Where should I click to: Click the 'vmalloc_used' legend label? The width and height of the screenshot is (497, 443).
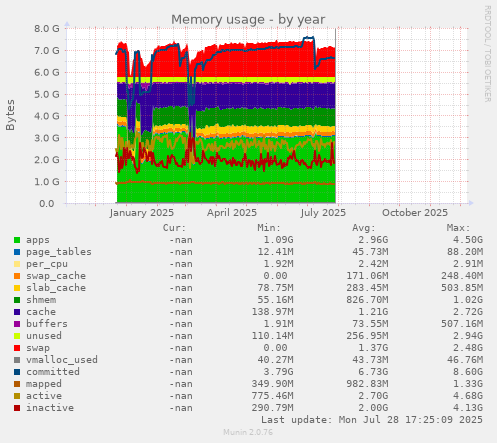click(x=62, y=360)
